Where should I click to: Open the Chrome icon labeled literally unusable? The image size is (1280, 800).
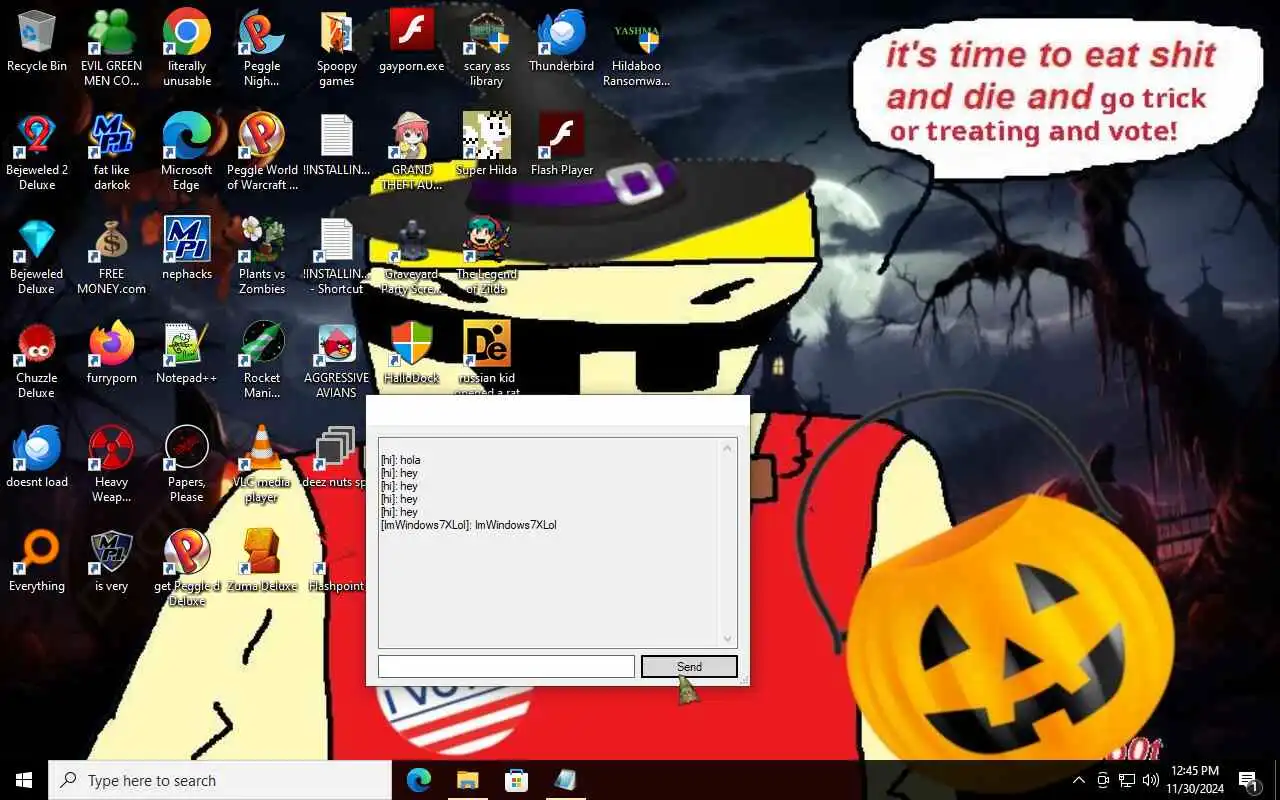(x=187, y=48)
